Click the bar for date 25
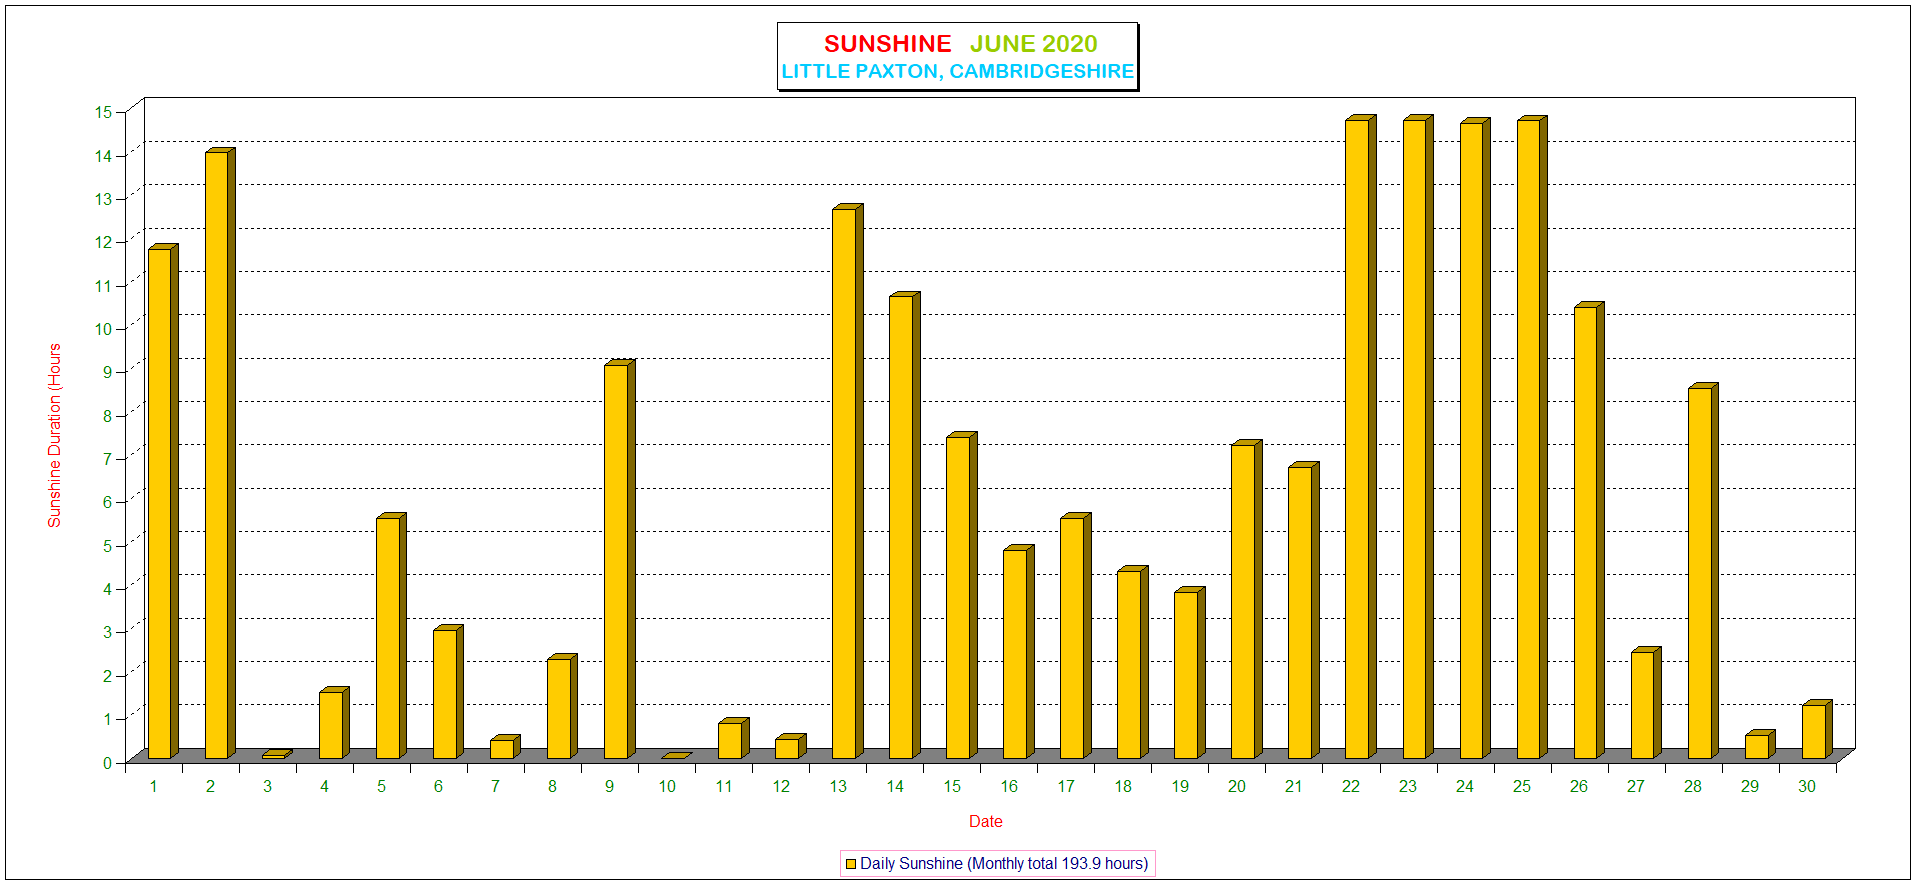 pyautogui.click(x=1532, y=437)
